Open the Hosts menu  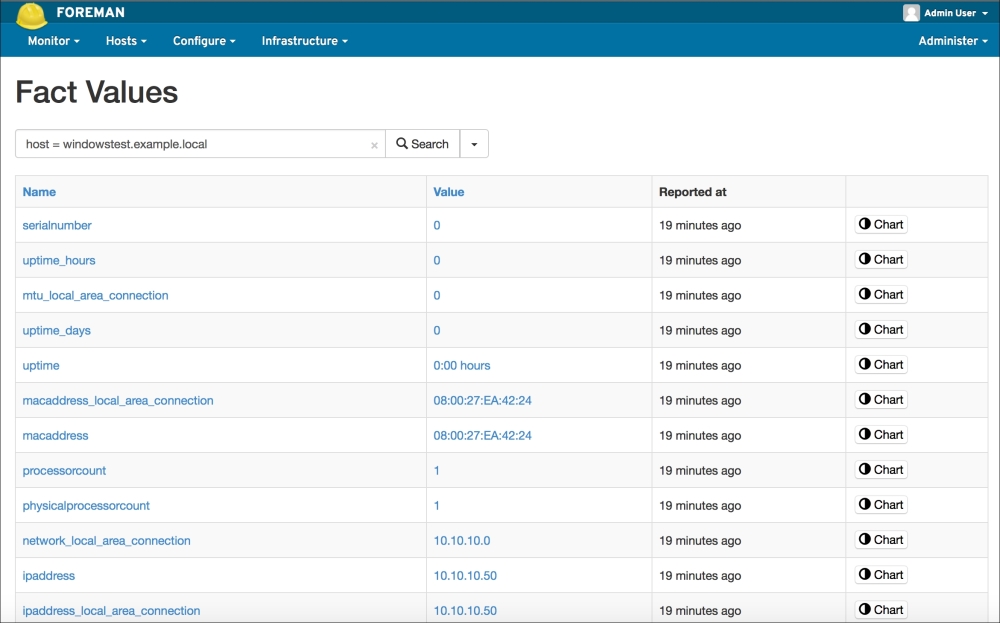pyautogui.click(x=126, y=41)
